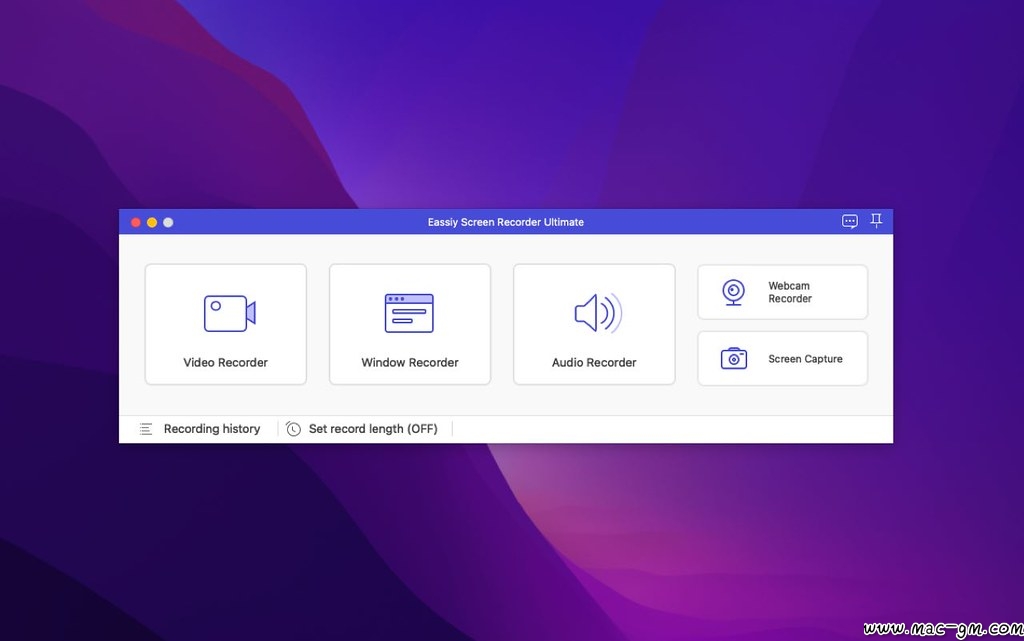The width and height of the screenshot is (1024, 641).
Task: Click the webcam icon
Action: (x=733, y=292)
